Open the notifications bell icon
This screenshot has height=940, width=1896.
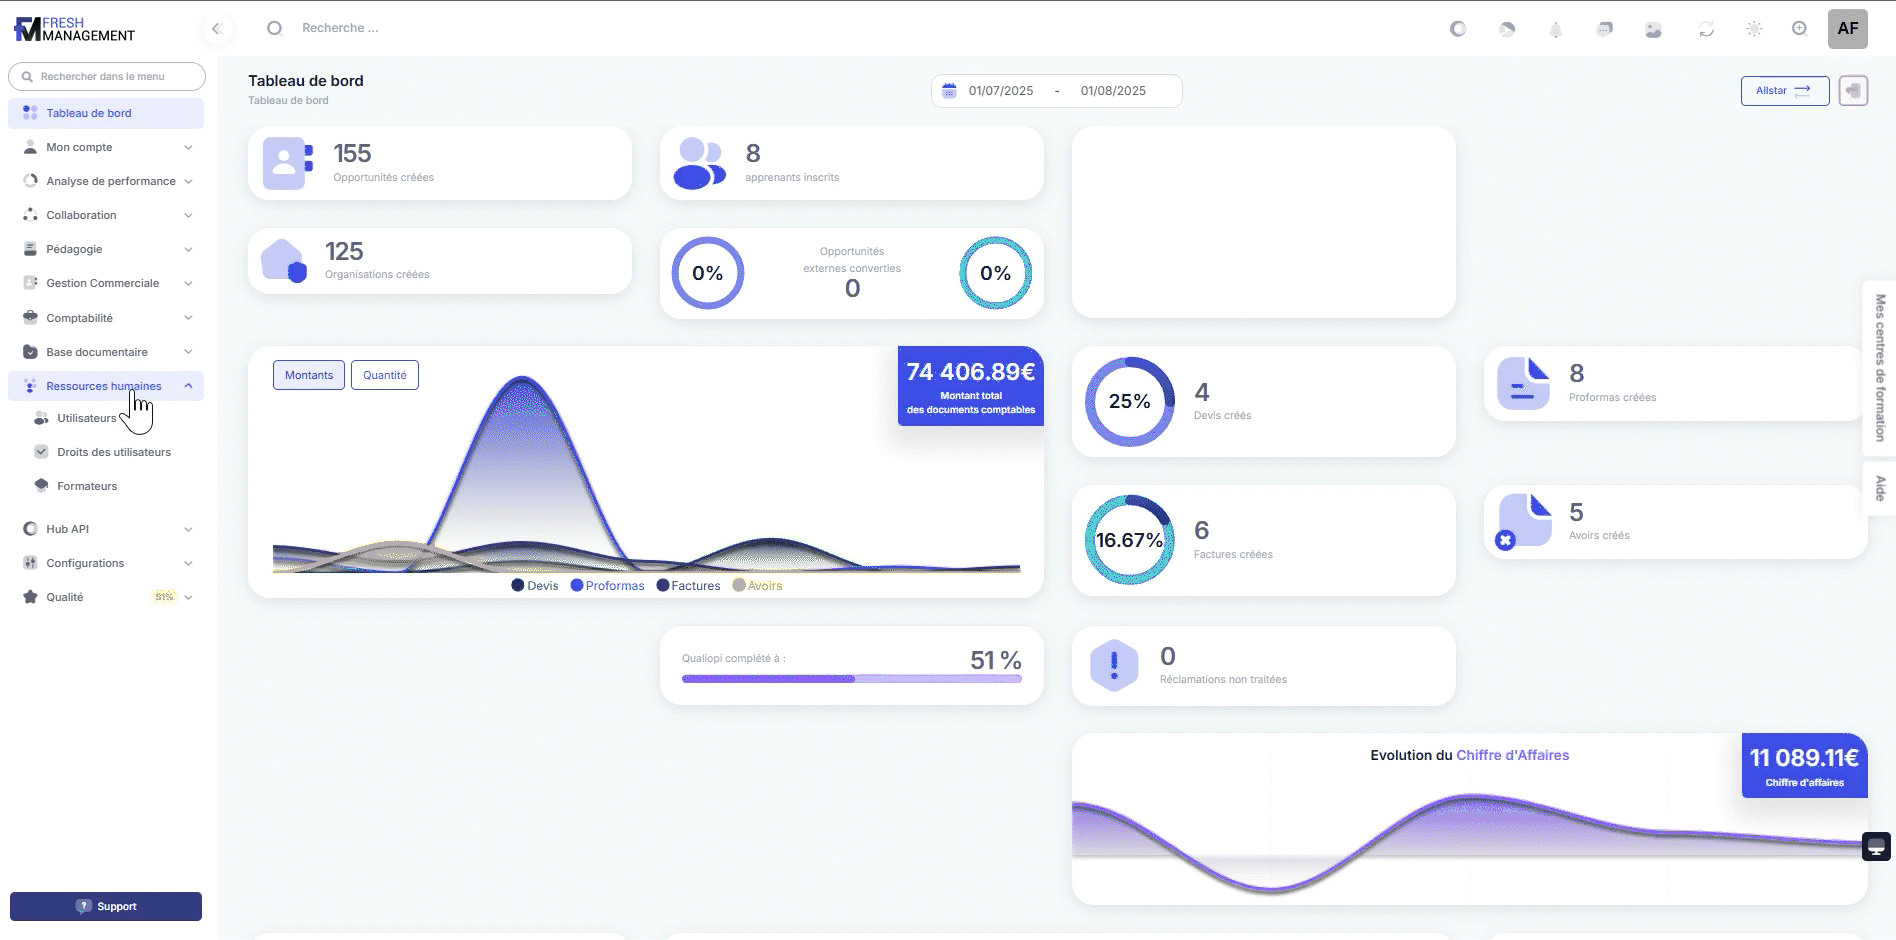point(1555,29)
